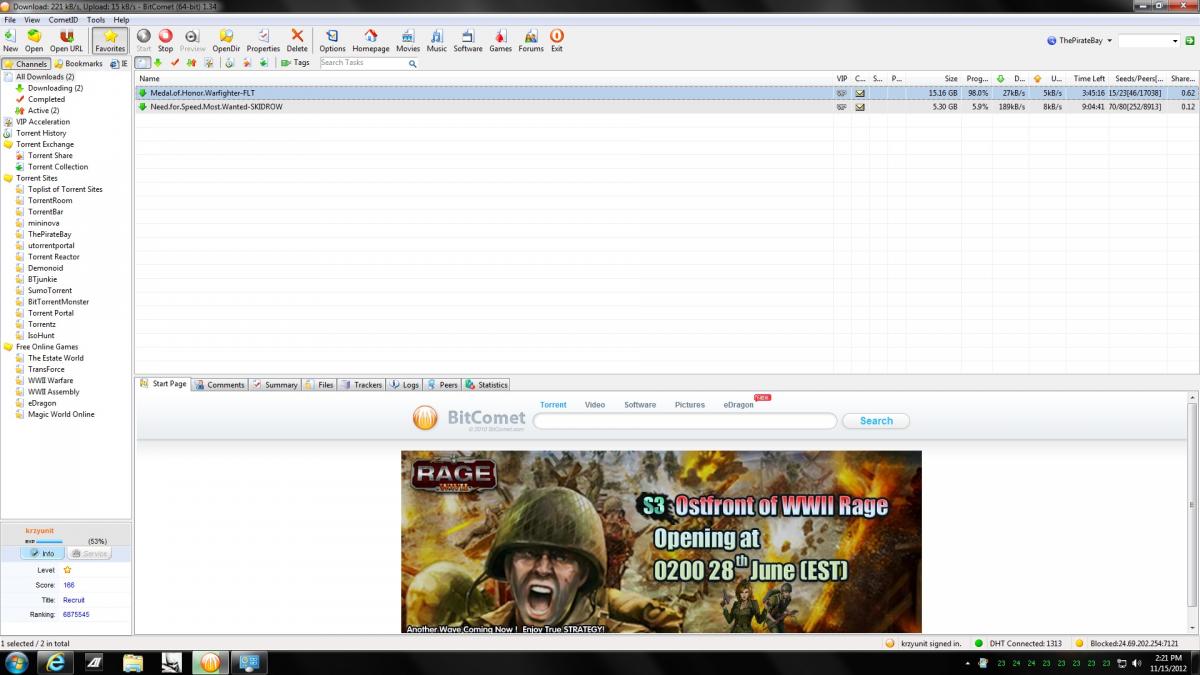Open Internet Explorer from the taskbar
Image resolution: width=1200 pixels, height=675 pixels.
53,662
